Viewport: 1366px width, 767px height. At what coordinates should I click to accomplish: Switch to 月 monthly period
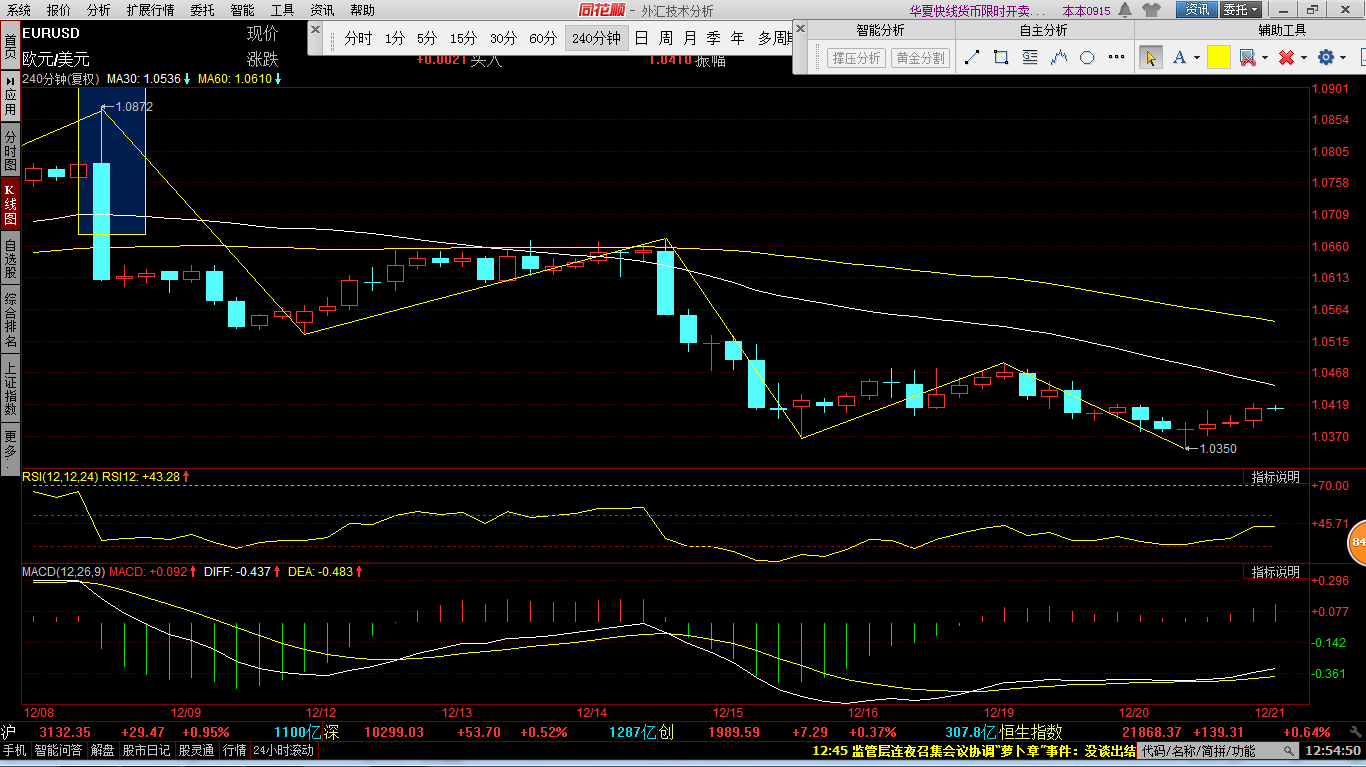(x=689, y=39)
